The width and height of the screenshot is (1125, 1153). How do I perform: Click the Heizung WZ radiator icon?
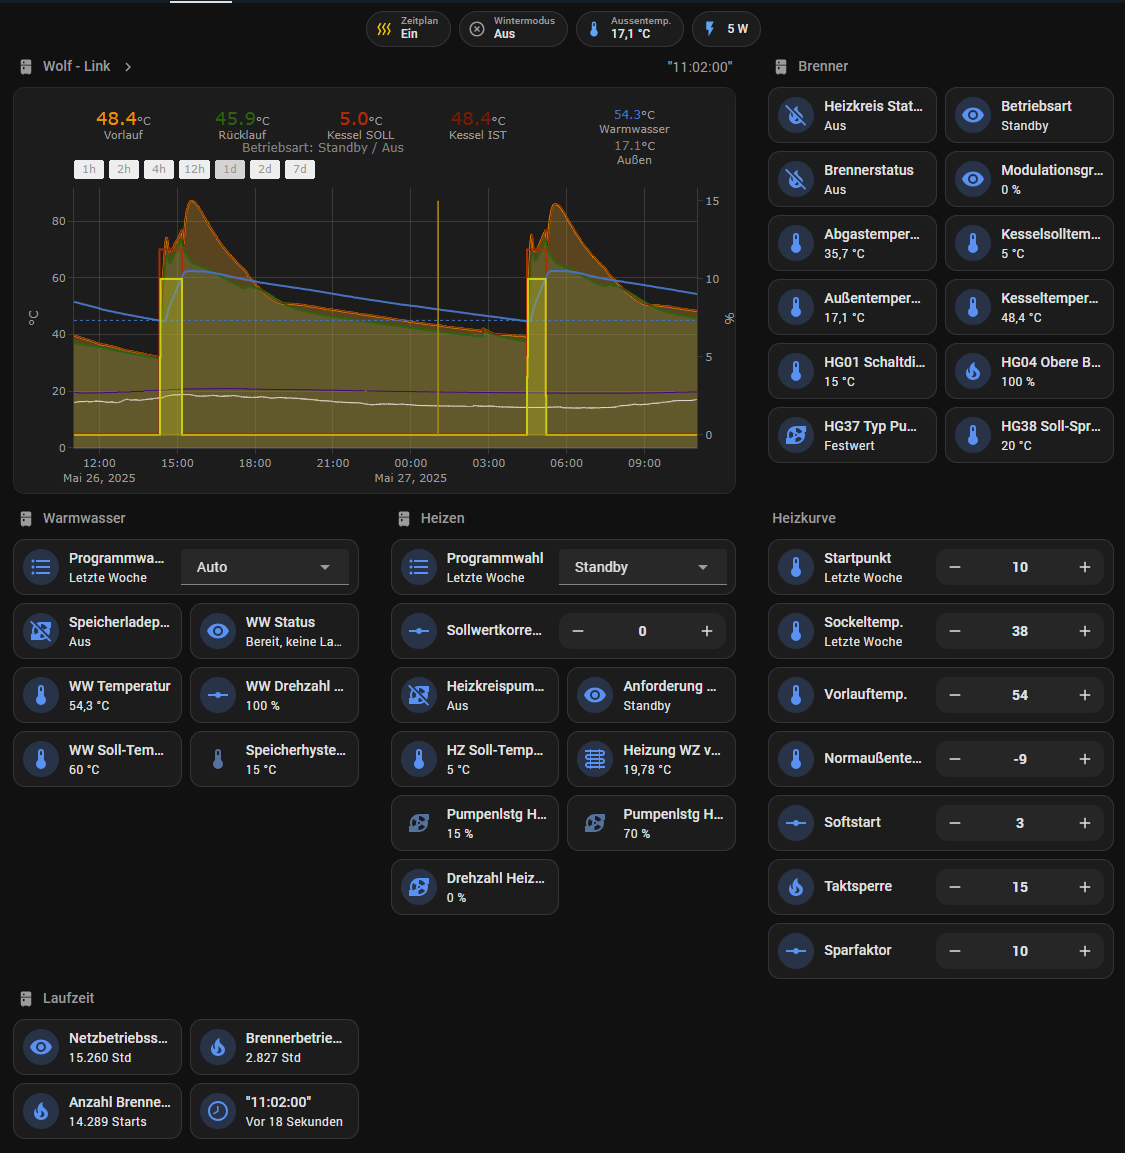[x=595, y=759]
